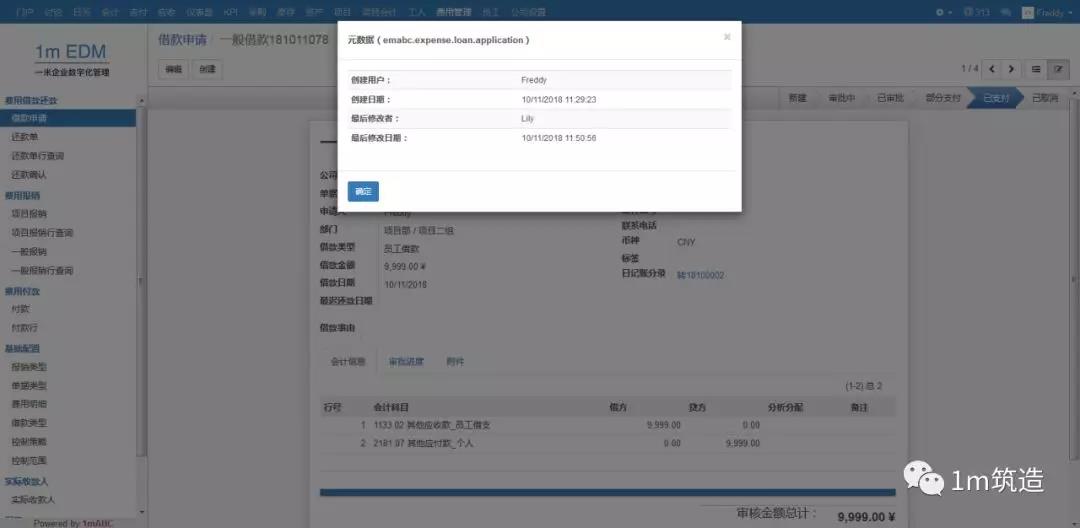
Task: Close the metadata dialog with the X
Action: point(727,37)
